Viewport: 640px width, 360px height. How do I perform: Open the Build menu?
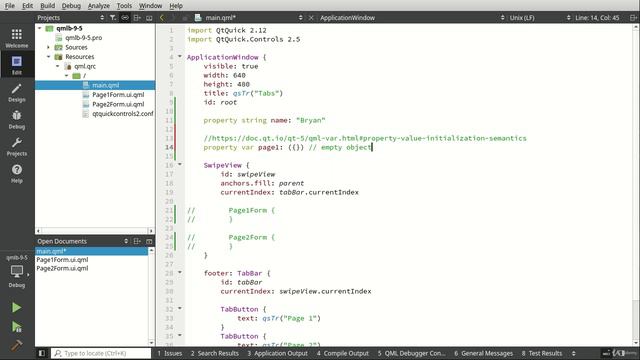[x=47, y=6]
